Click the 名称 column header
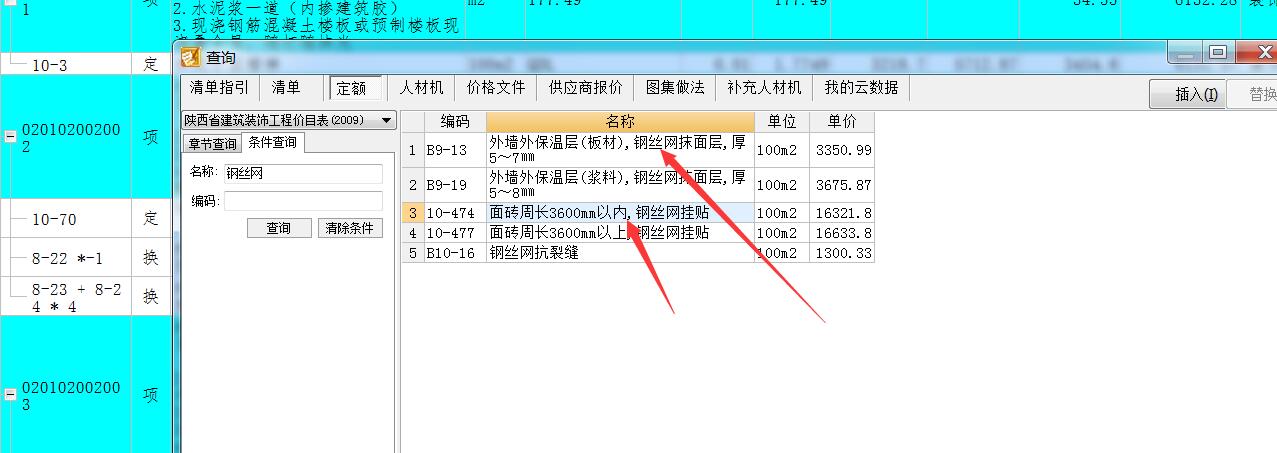Image resolution: width=1277 pixels, height=453 pixels. click(x=620, y=121)
